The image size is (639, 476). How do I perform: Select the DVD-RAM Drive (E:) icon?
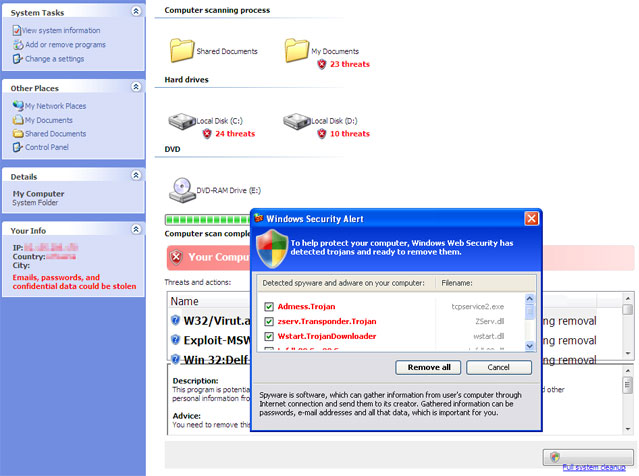pyautogui.click(x=181, y=190)
